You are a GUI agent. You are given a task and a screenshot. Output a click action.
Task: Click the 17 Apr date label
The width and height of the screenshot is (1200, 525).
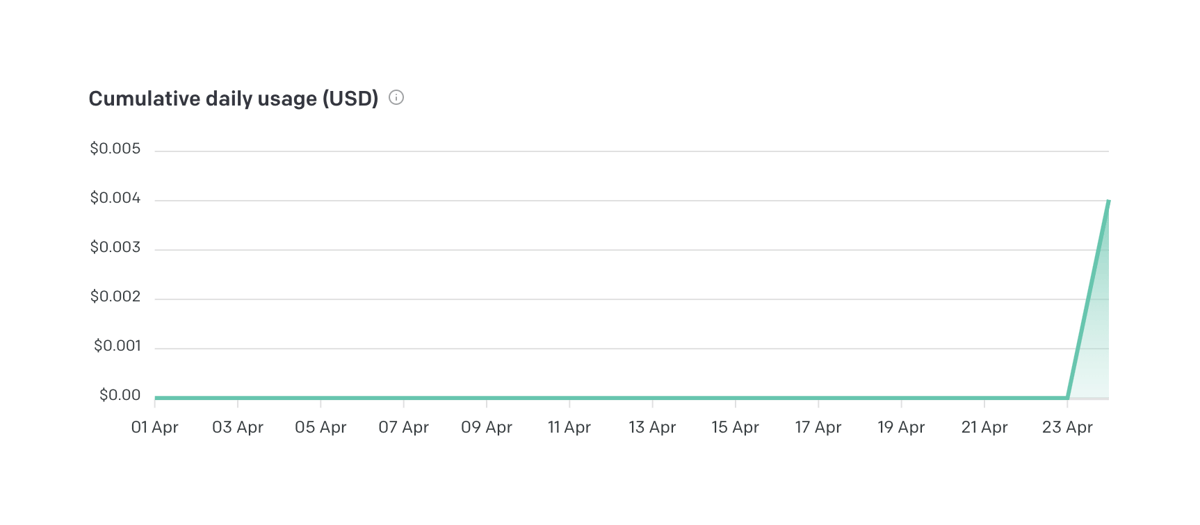818,427
